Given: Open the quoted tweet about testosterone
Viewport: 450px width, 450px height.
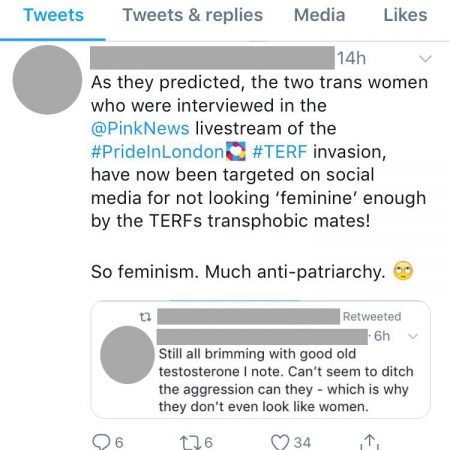Looking at the screenshot, I should [261, 359].
